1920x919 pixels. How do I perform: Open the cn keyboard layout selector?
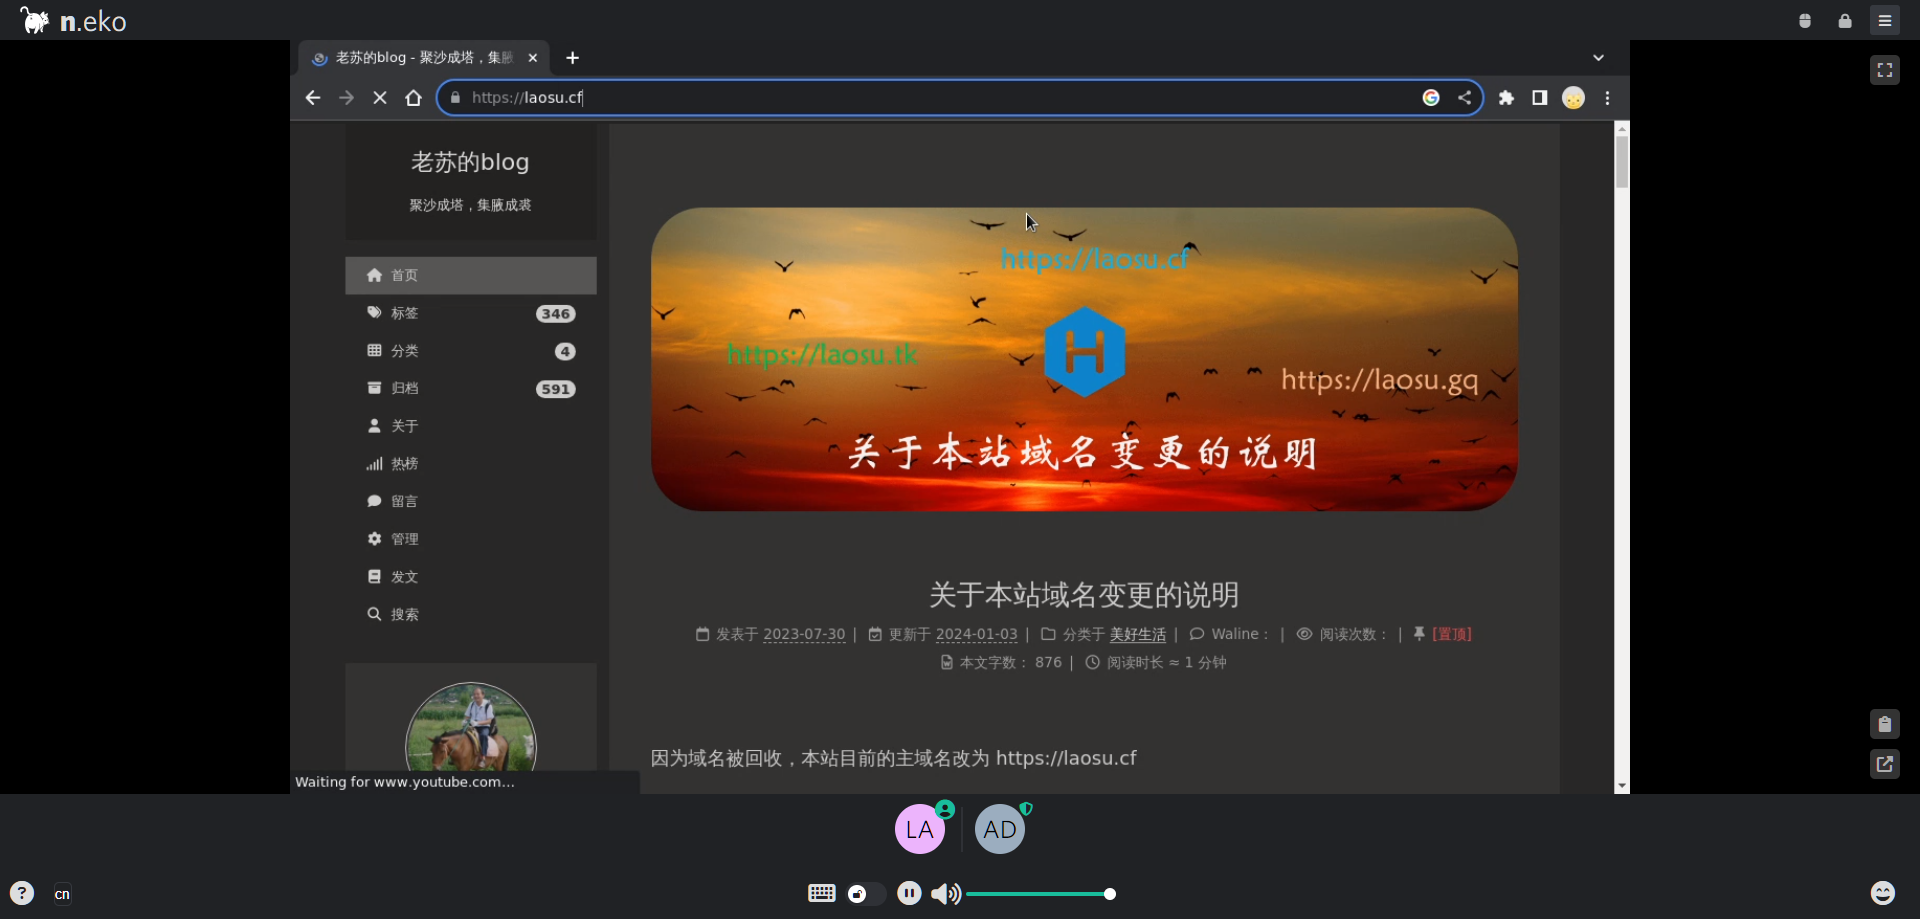pos(62,893)
